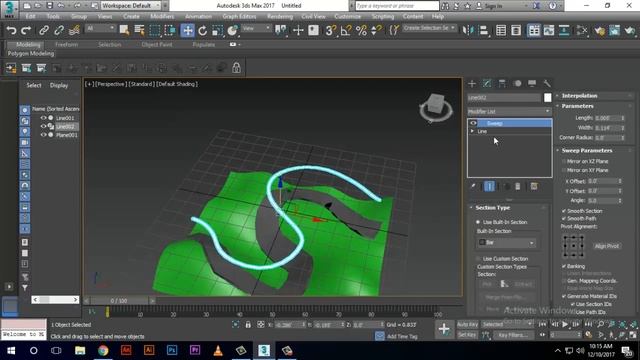Click Pin Stack icon below modifier stack
The width and height of the screenshot is (640, 360).
[x=473, y=186]
